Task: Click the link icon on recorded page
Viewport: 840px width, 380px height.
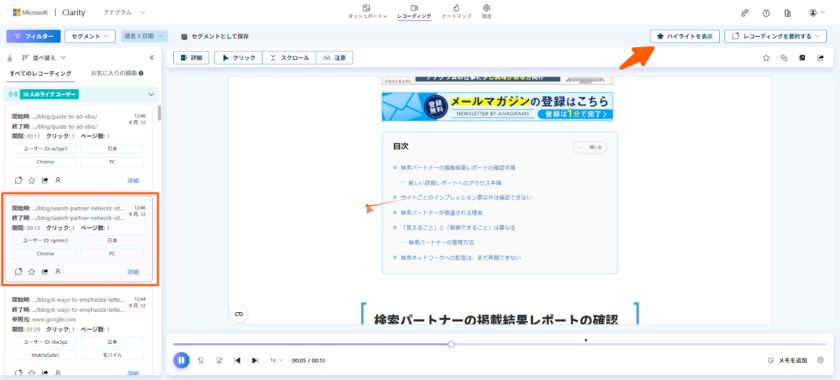Action: point(239,315)
